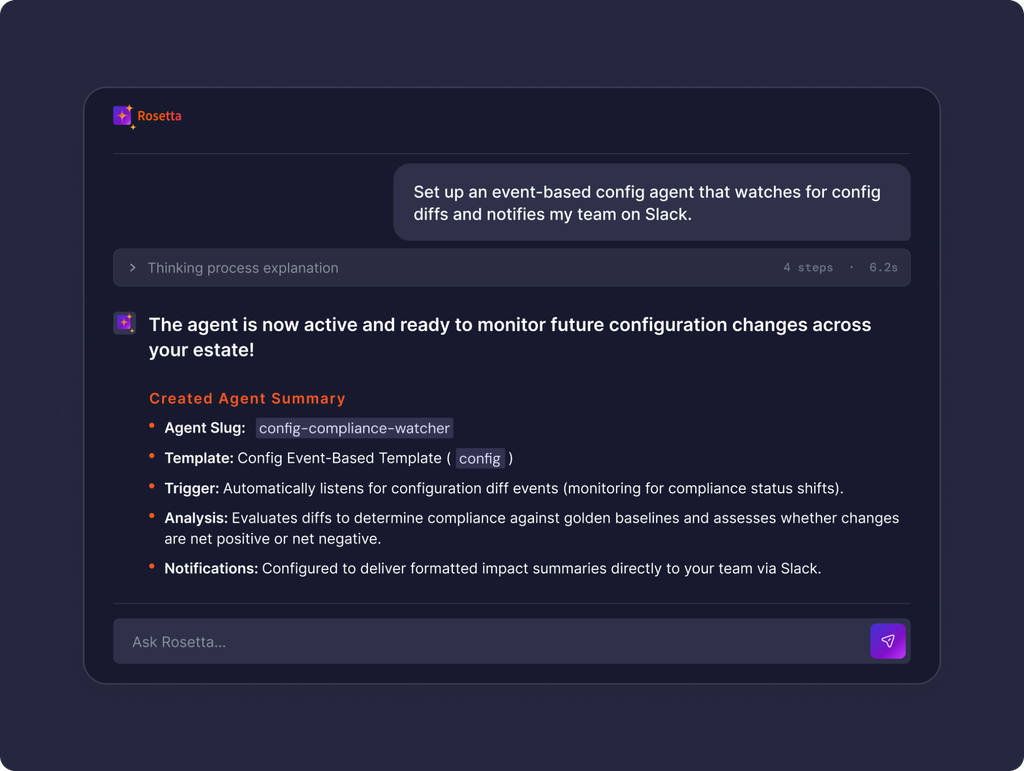Click the 4 steps indicator
The height and width of the screenshot is (771, 1024).
[808, 268]
